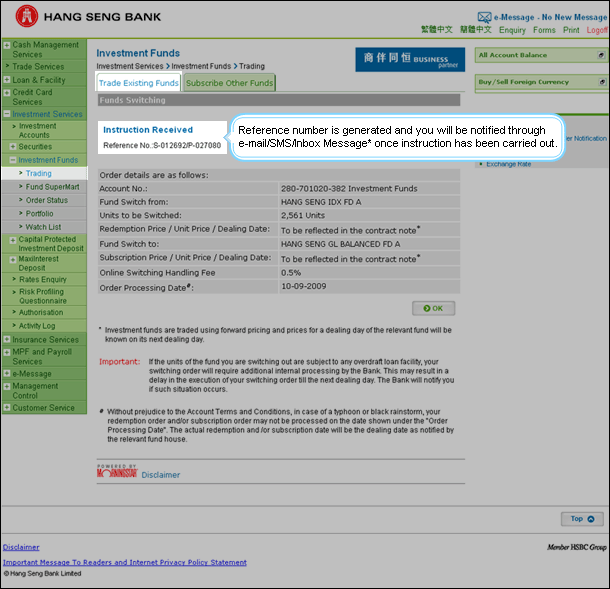Click the Forms link in header
The image size is (610, 589).
click(544, 30)
